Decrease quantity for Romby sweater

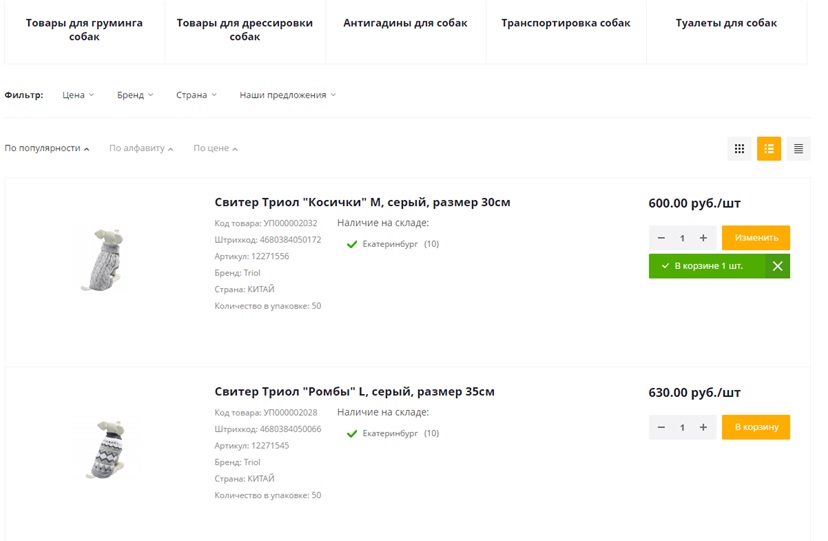pos(661,427)
